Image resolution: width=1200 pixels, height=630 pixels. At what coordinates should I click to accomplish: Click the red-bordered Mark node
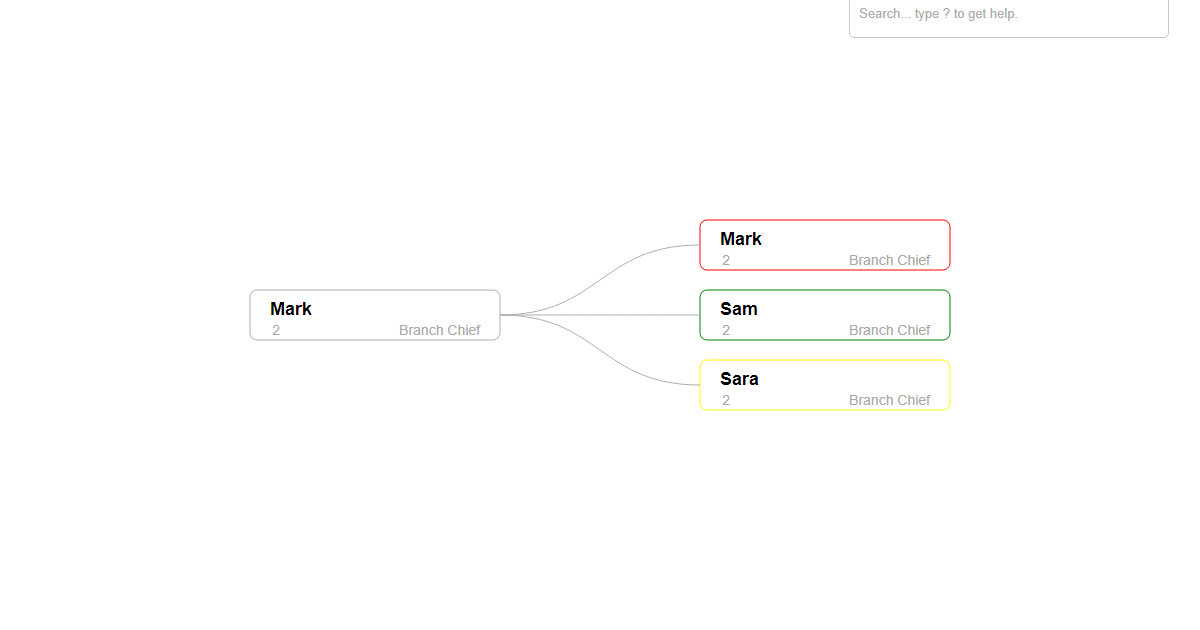[824, 244]
